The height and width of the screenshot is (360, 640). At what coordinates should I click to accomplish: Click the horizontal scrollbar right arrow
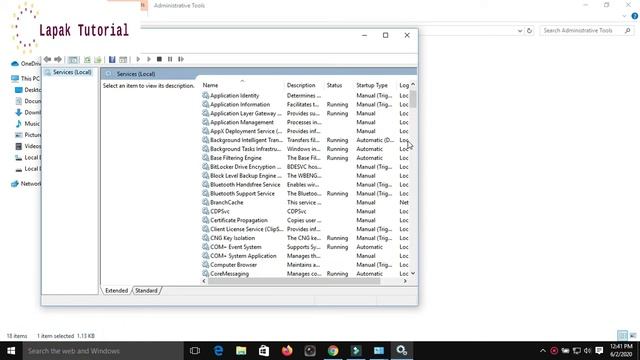[405, 281]
